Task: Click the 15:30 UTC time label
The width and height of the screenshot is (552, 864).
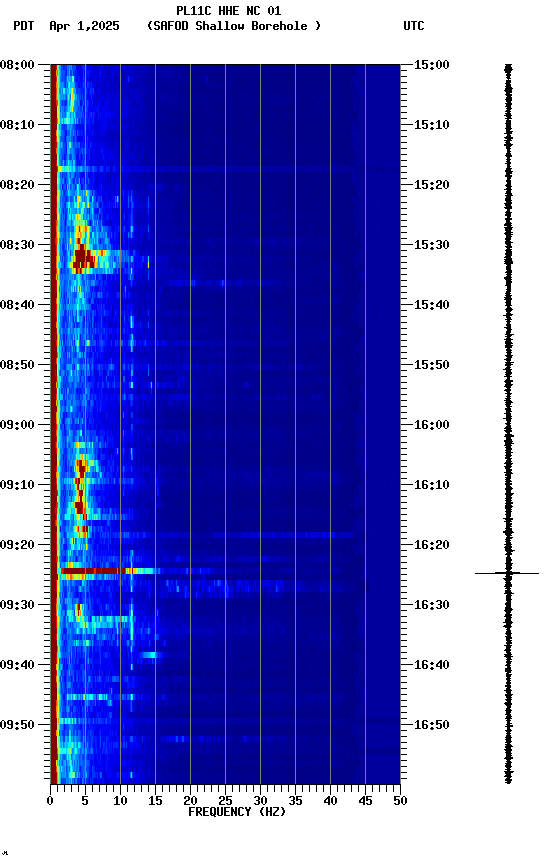Action: point(432,245)
